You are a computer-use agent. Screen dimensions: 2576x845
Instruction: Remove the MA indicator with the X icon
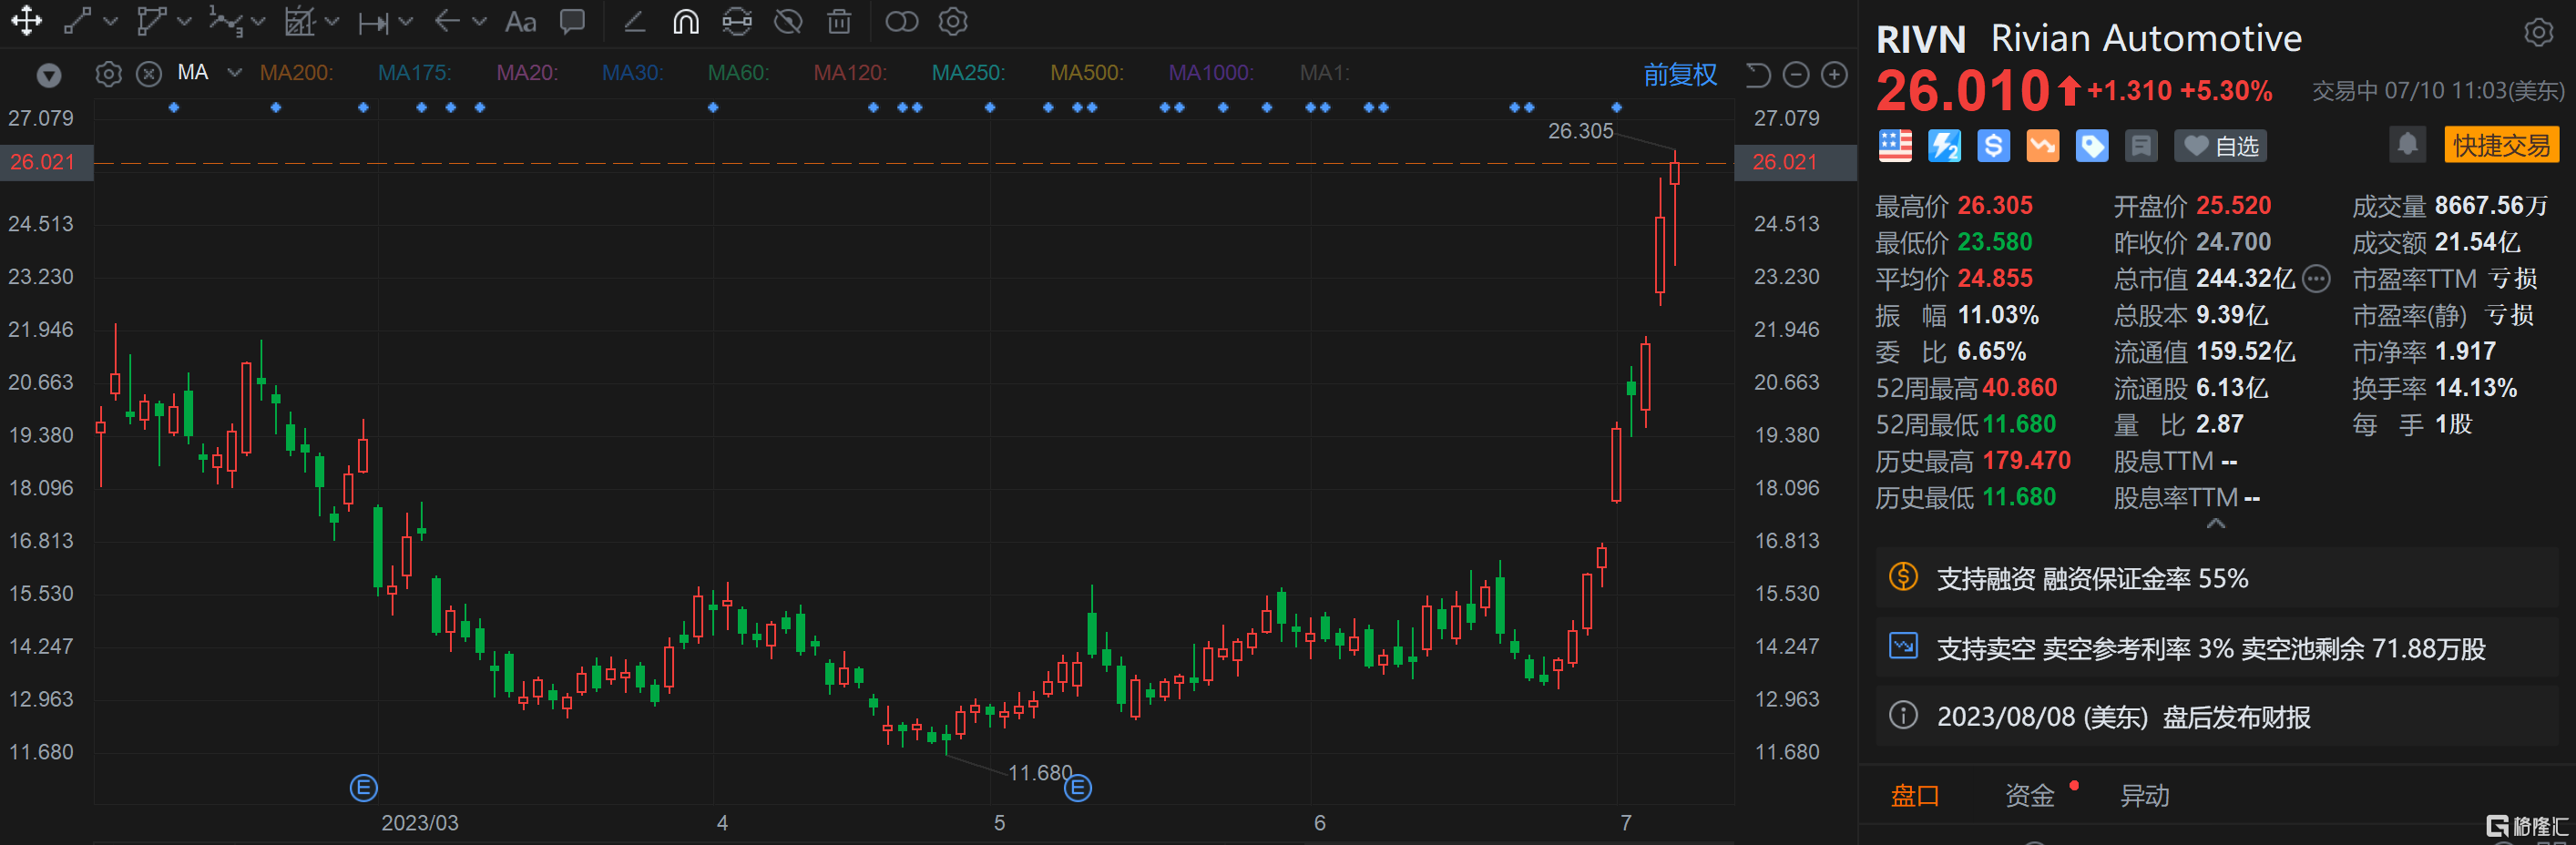tap(149, 74)
